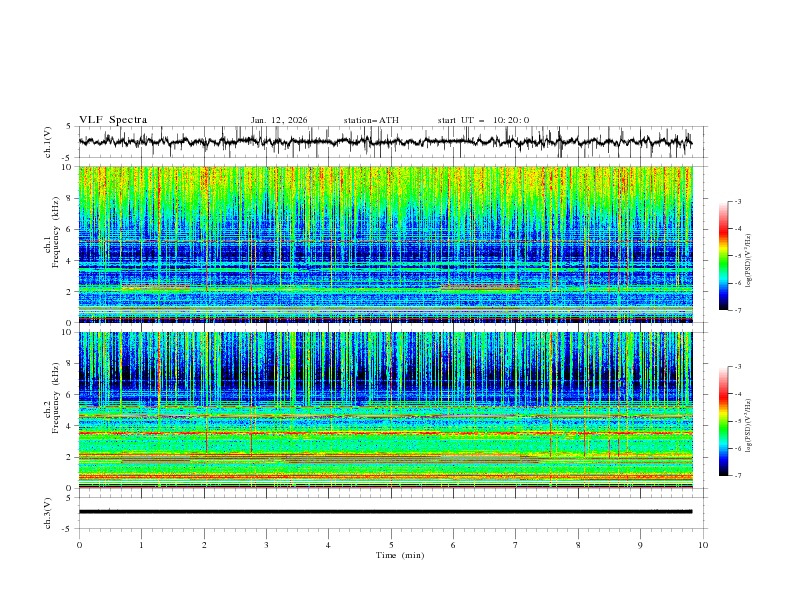This screenshot has width=792, height=612.
Task: Click time axis tick label '1'
Action: click(141, 545)
